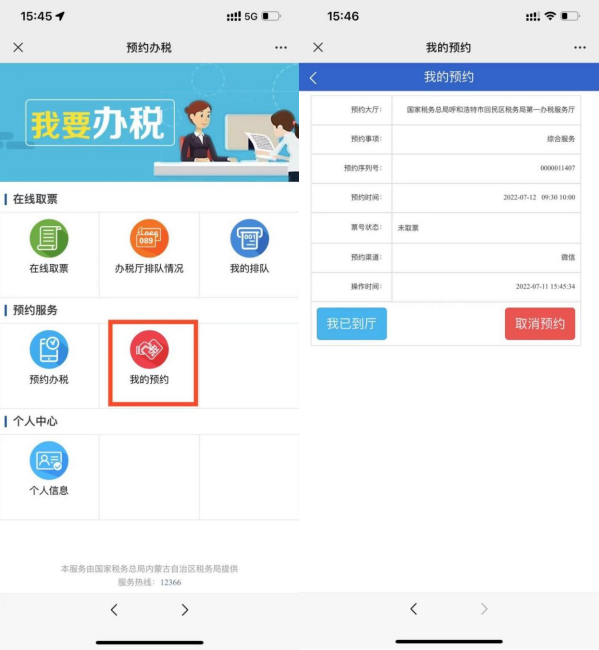The image size is (599, 650).
Task: Open 办税厅排队情况 orange queue icon
Action: coord(149,238)
